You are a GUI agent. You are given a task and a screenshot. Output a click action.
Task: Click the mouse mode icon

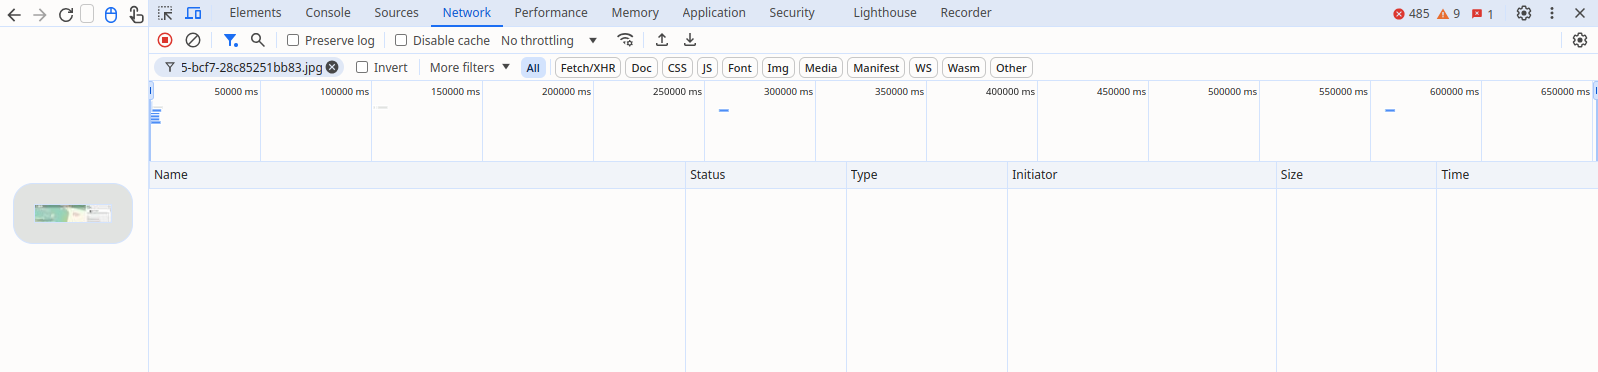point(111,15)
